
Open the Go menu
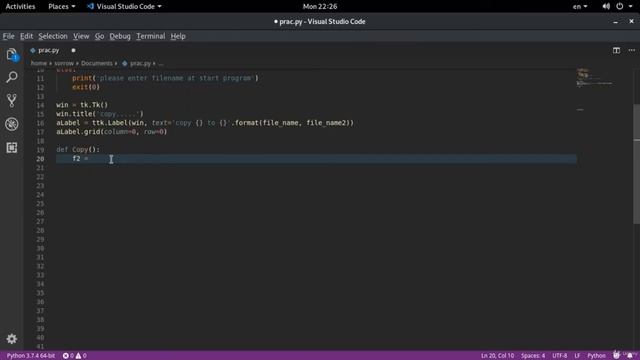point(99,36)
